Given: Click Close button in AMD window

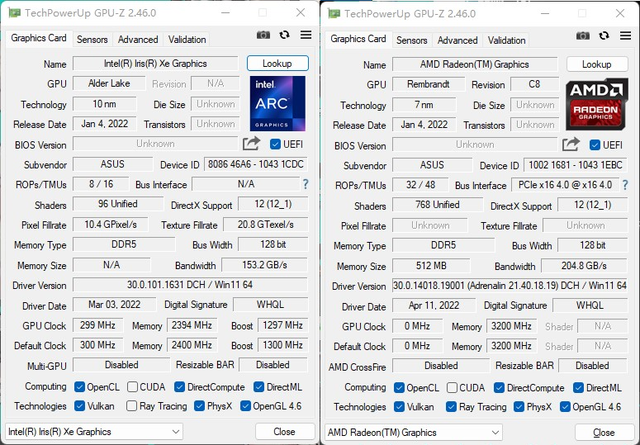Looking at the screenshot, I should pos(604,432).
